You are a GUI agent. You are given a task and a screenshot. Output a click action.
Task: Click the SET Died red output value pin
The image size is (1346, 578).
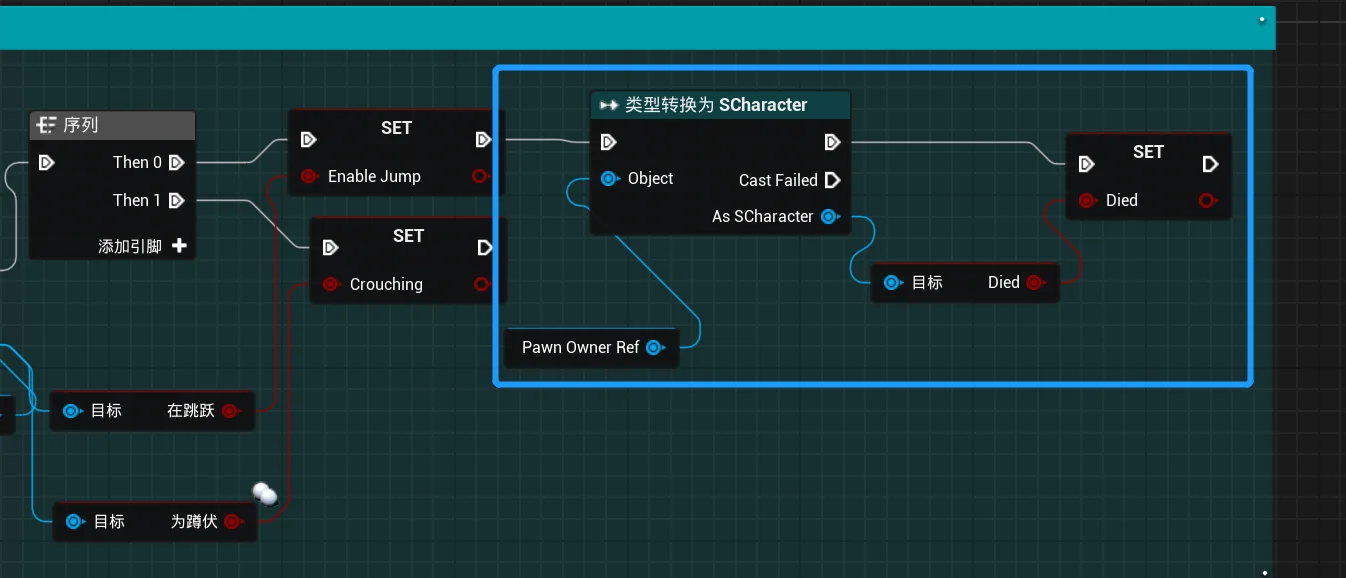(1207, 201)
